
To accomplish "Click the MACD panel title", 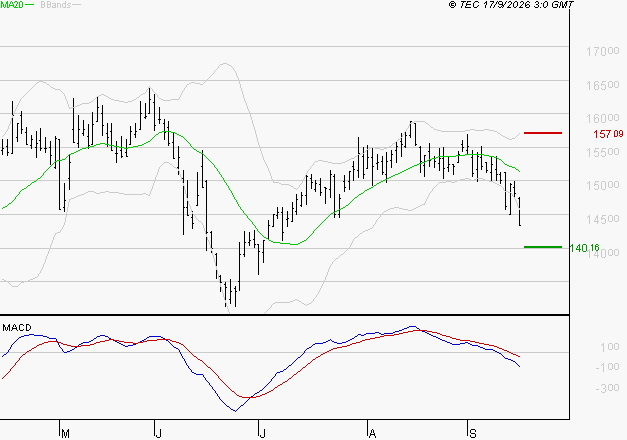I will (x=17, y=328).
